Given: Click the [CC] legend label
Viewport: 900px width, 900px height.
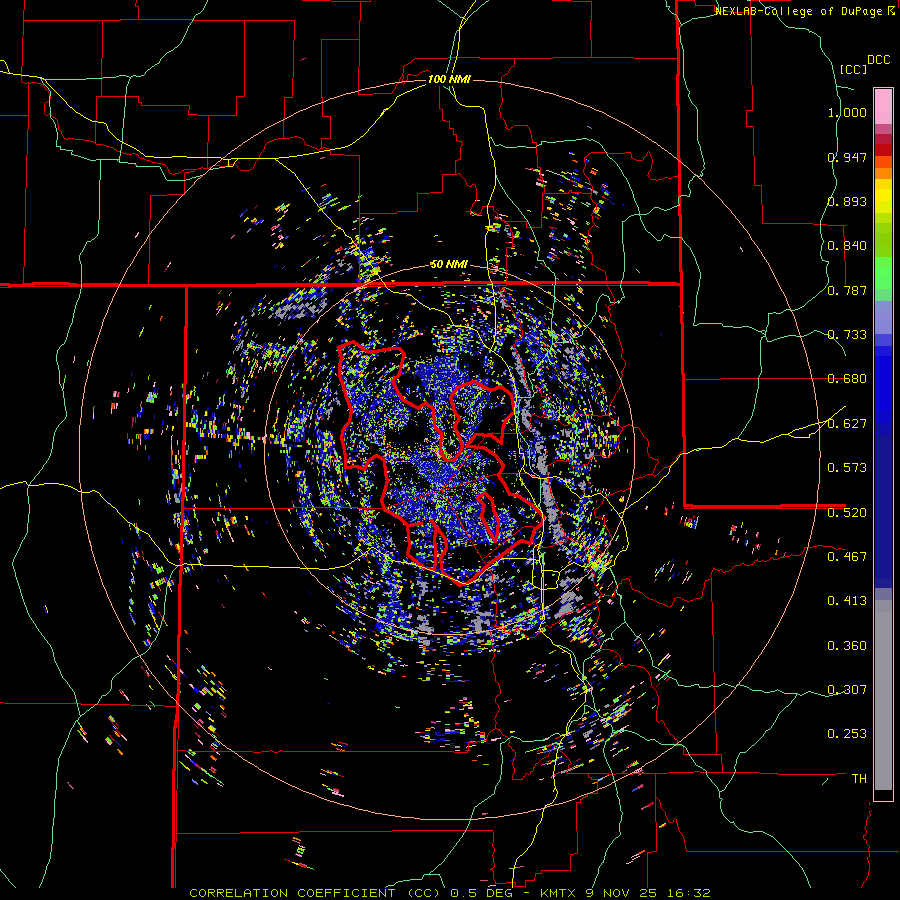Looking at the screenshot, I should (853, 69).
